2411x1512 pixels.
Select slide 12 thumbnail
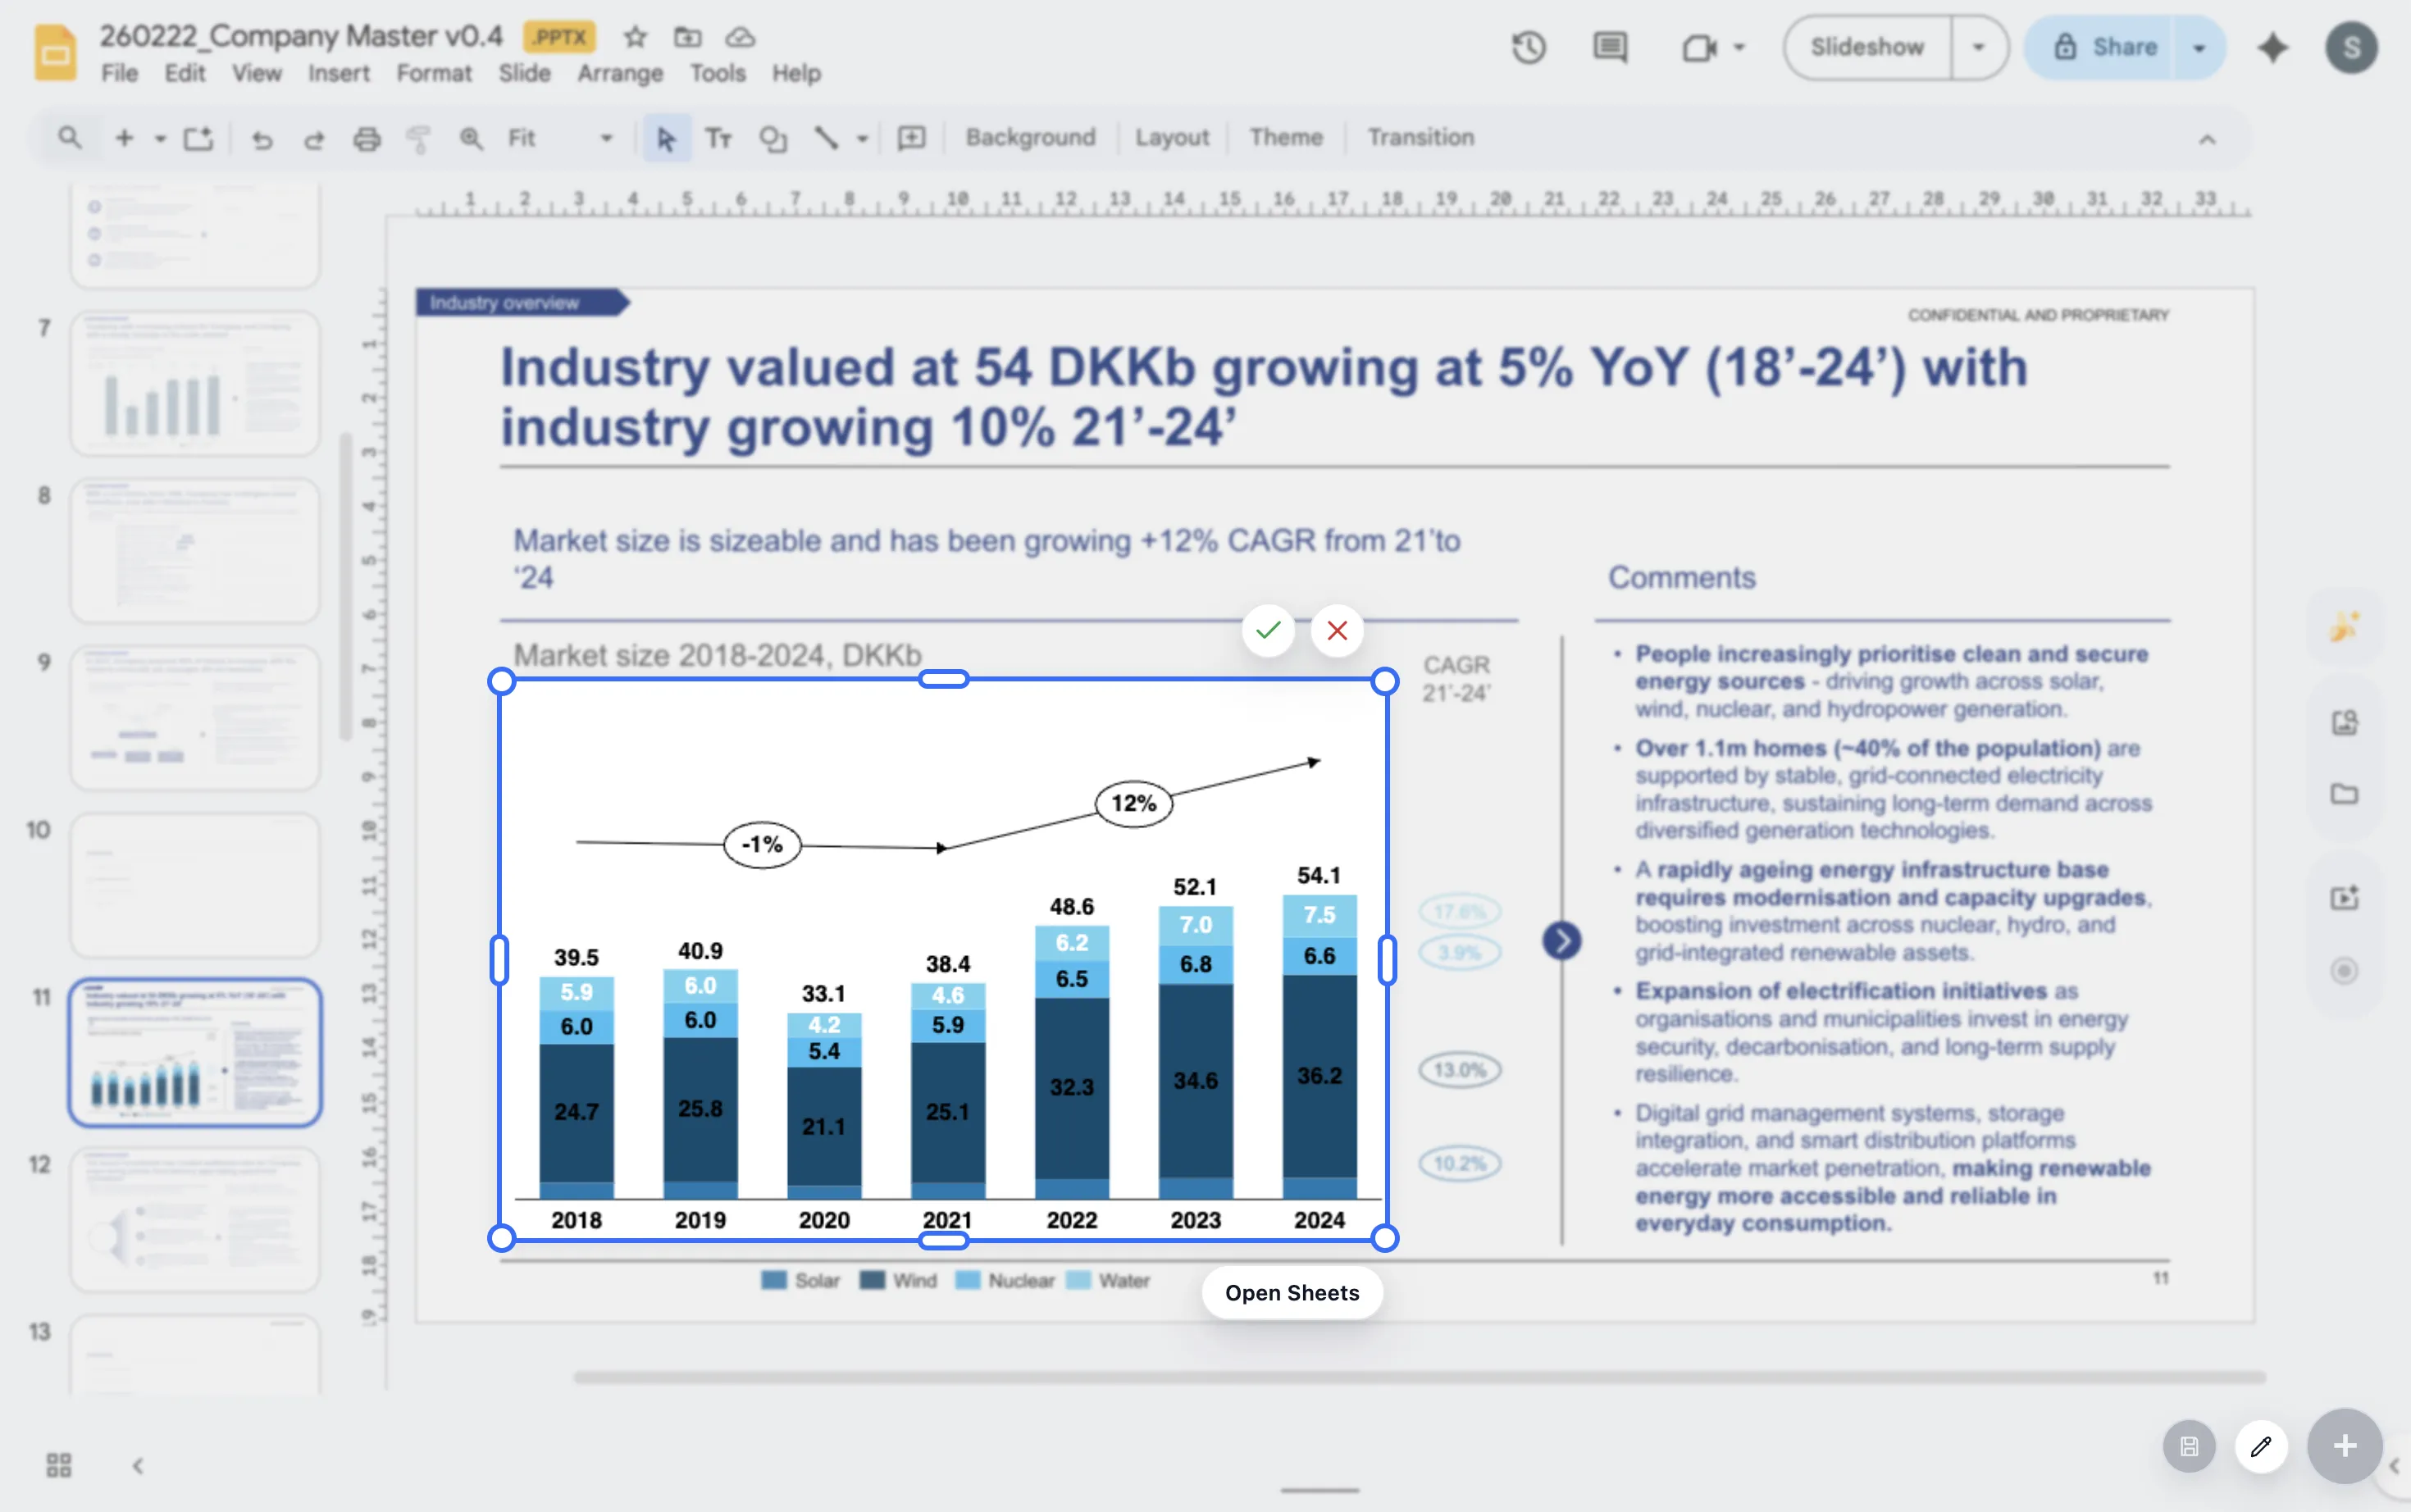194,1220
